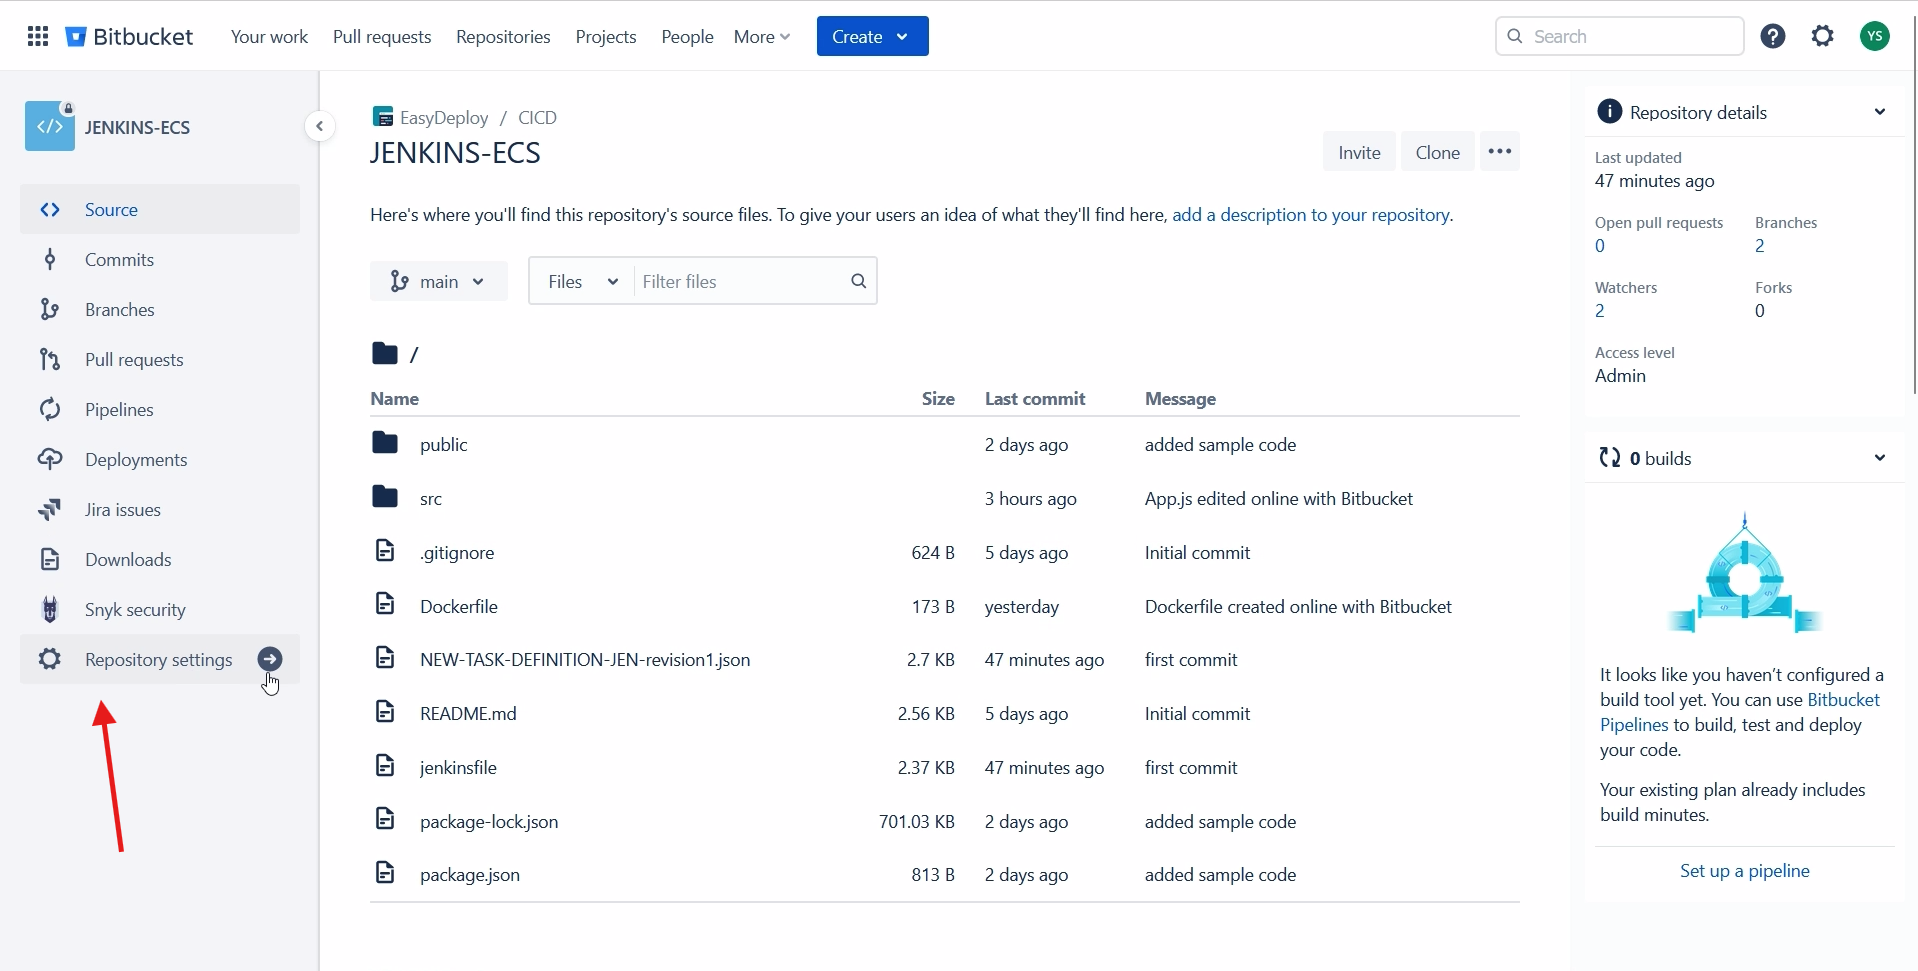Click the EasyDeploy workspace icon in breadcrumb
This screenshot has height=971, width=1918.
coord(382,117)
